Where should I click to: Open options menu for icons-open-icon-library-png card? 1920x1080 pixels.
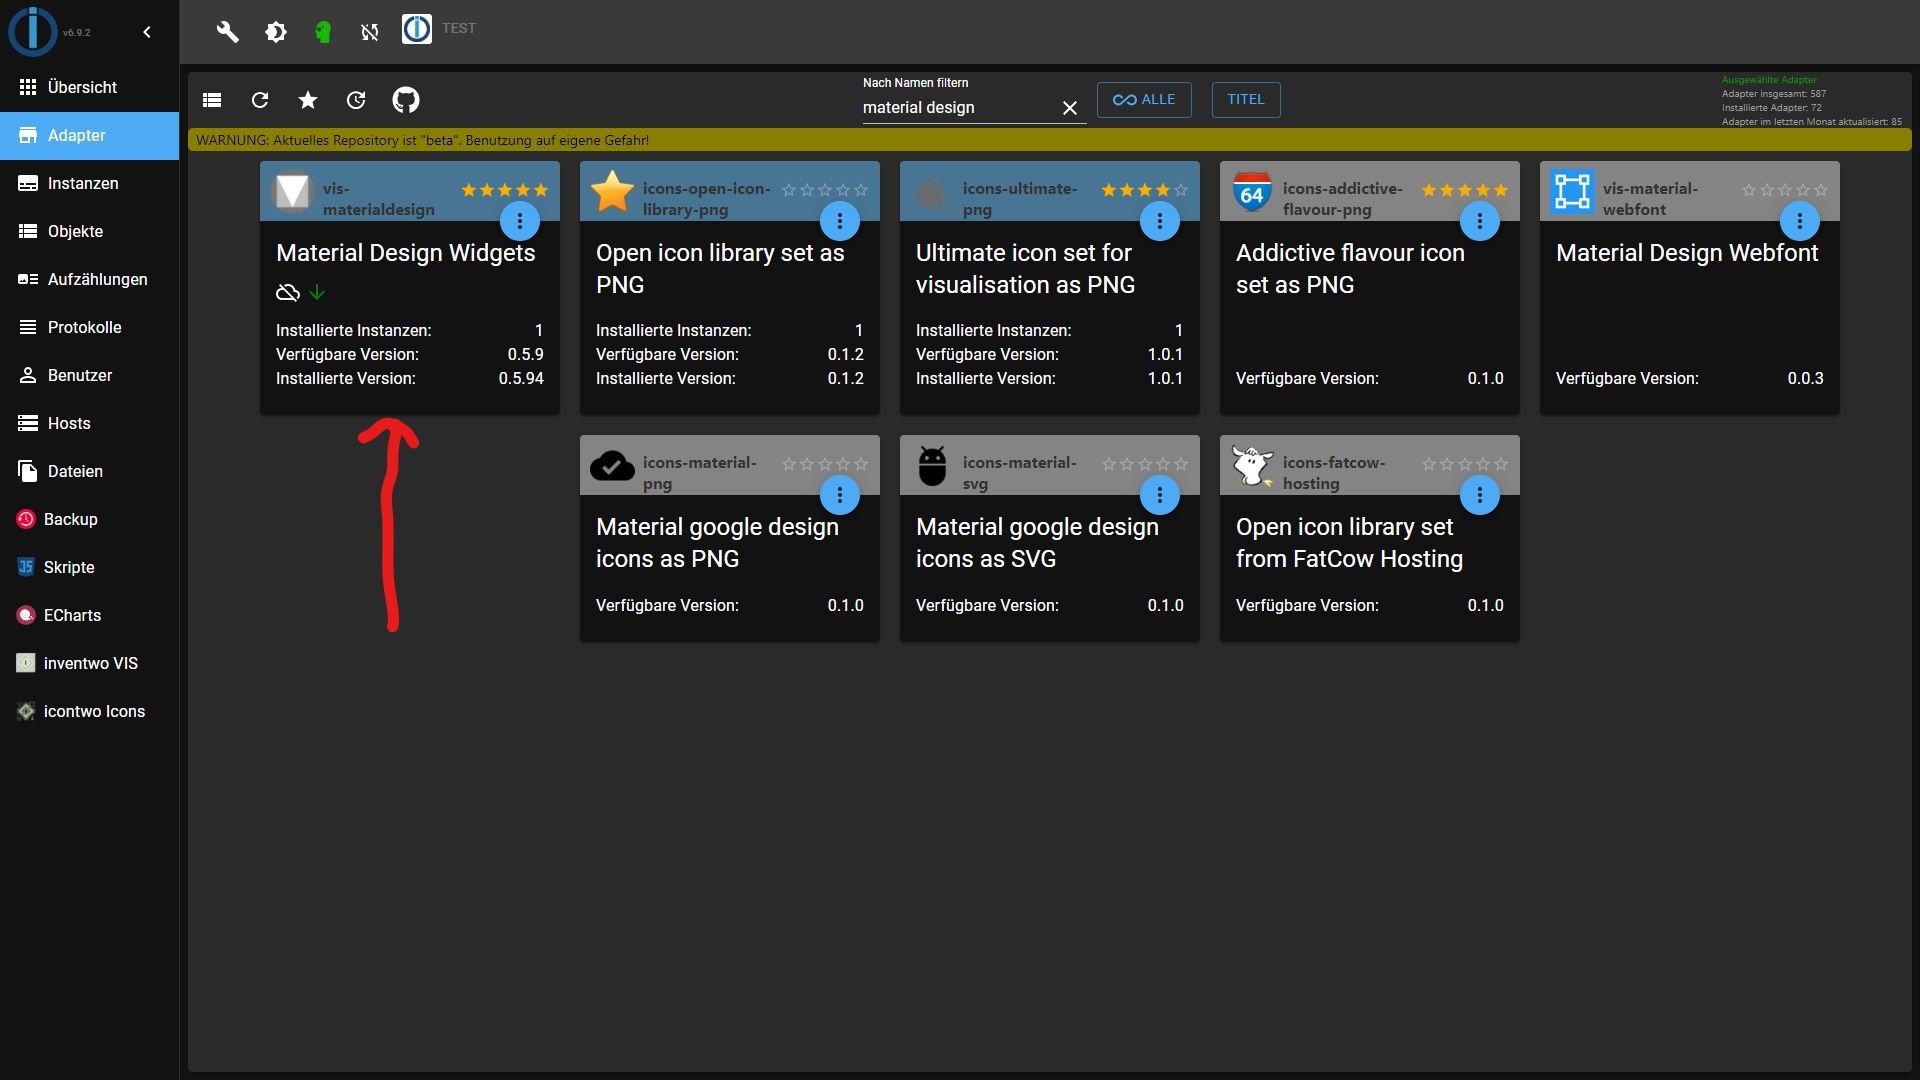click(840, 221)
